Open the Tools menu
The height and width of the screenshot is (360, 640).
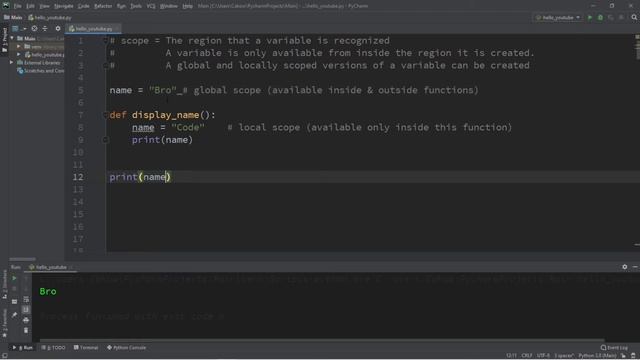point(136,6)
